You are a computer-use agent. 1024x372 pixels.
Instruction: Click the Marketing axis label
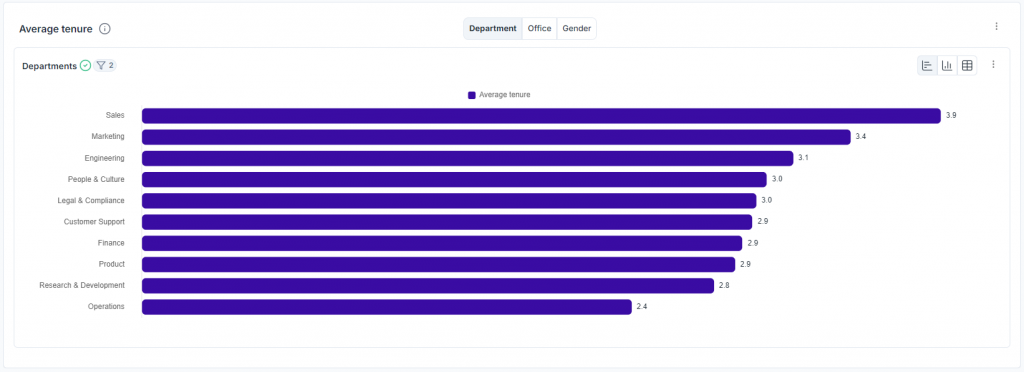[x=108, y=136]
